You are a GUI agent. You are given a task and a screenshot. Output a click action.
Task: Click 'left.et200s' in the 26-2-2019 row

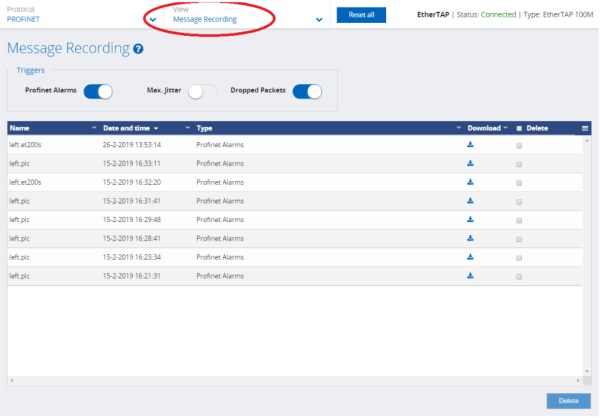tap(25, 145)
